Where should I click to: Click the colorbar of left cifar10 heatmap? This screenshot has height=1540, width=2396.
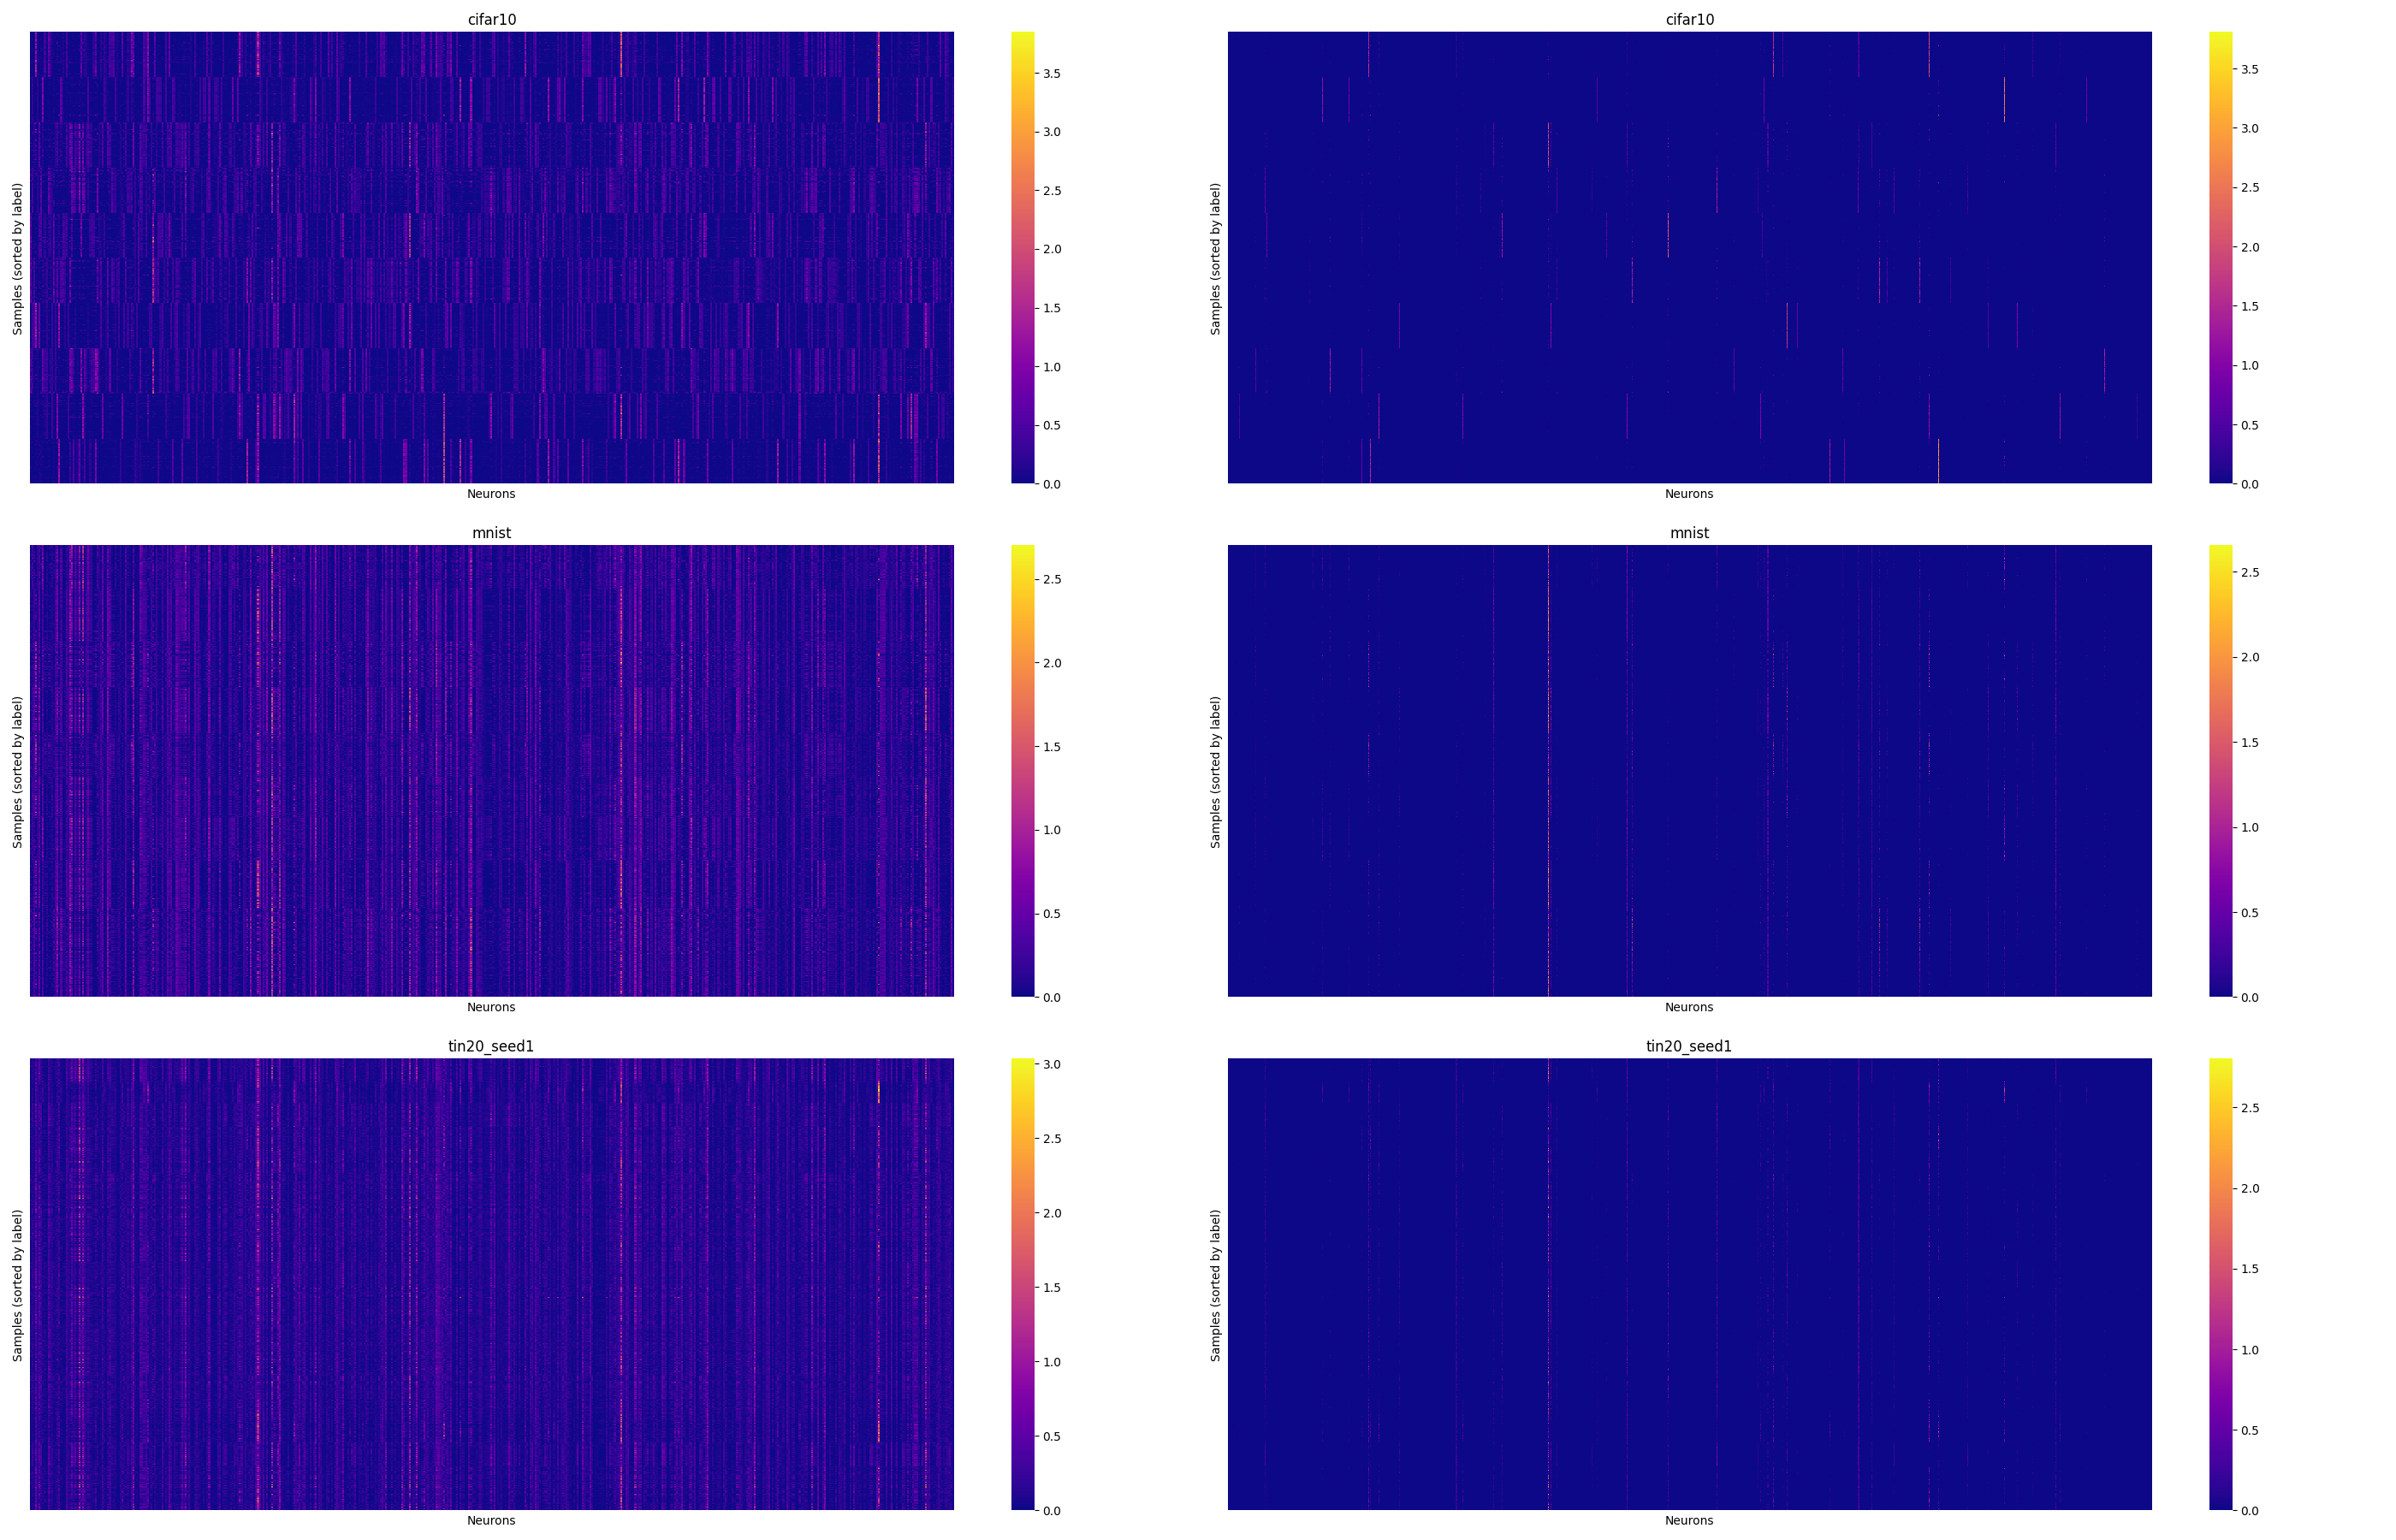1023,258
